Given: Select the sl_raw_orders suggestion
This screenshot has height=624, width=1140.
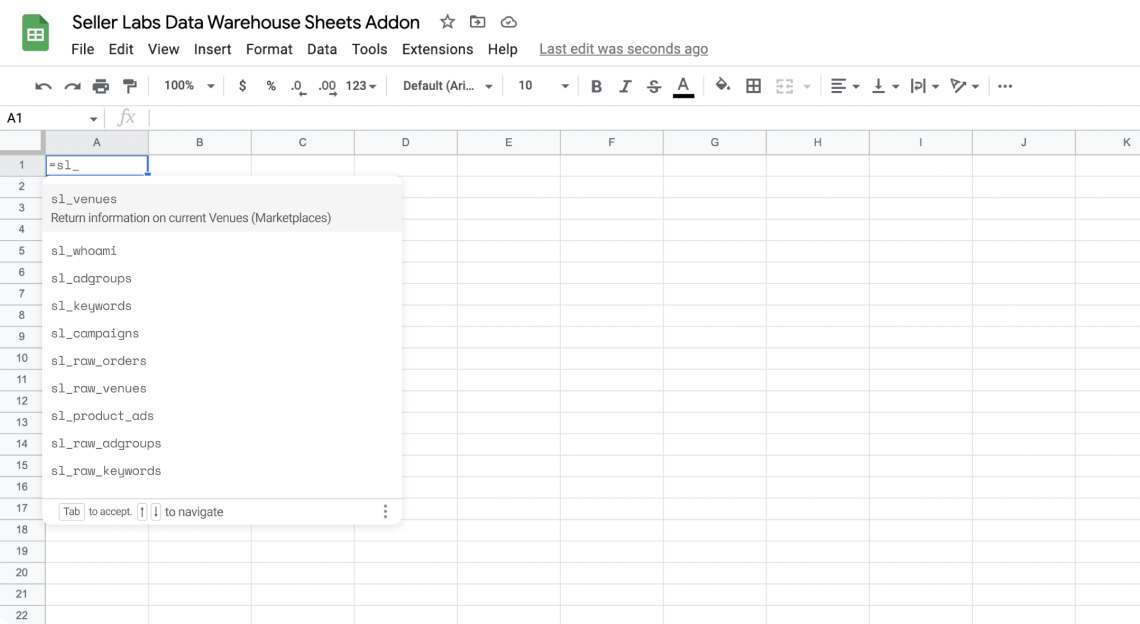Looking at the screenshot, I should (222, 361).
